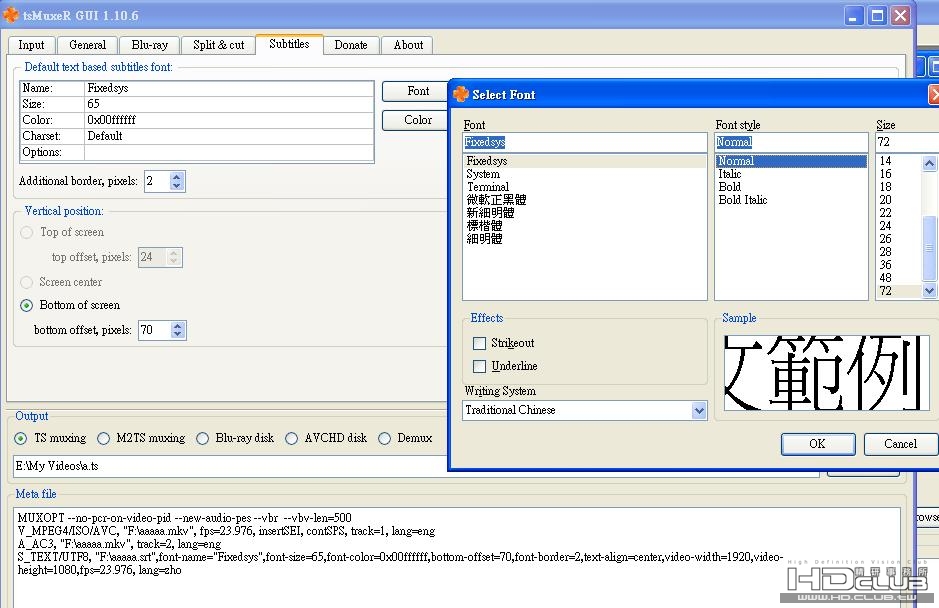This screenshot has width=939, height=608.
Task: Enable Underline effect
Action: 505,366
